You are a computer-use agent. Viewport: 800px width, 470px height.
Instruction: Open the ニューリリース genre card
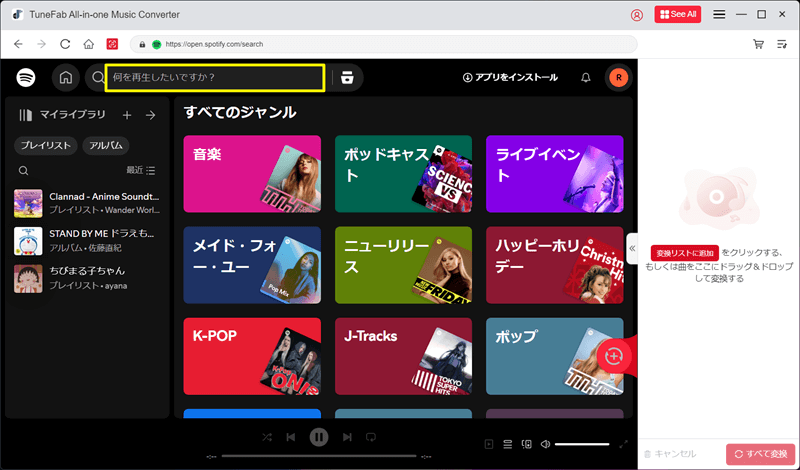click(x=404, y=265)
